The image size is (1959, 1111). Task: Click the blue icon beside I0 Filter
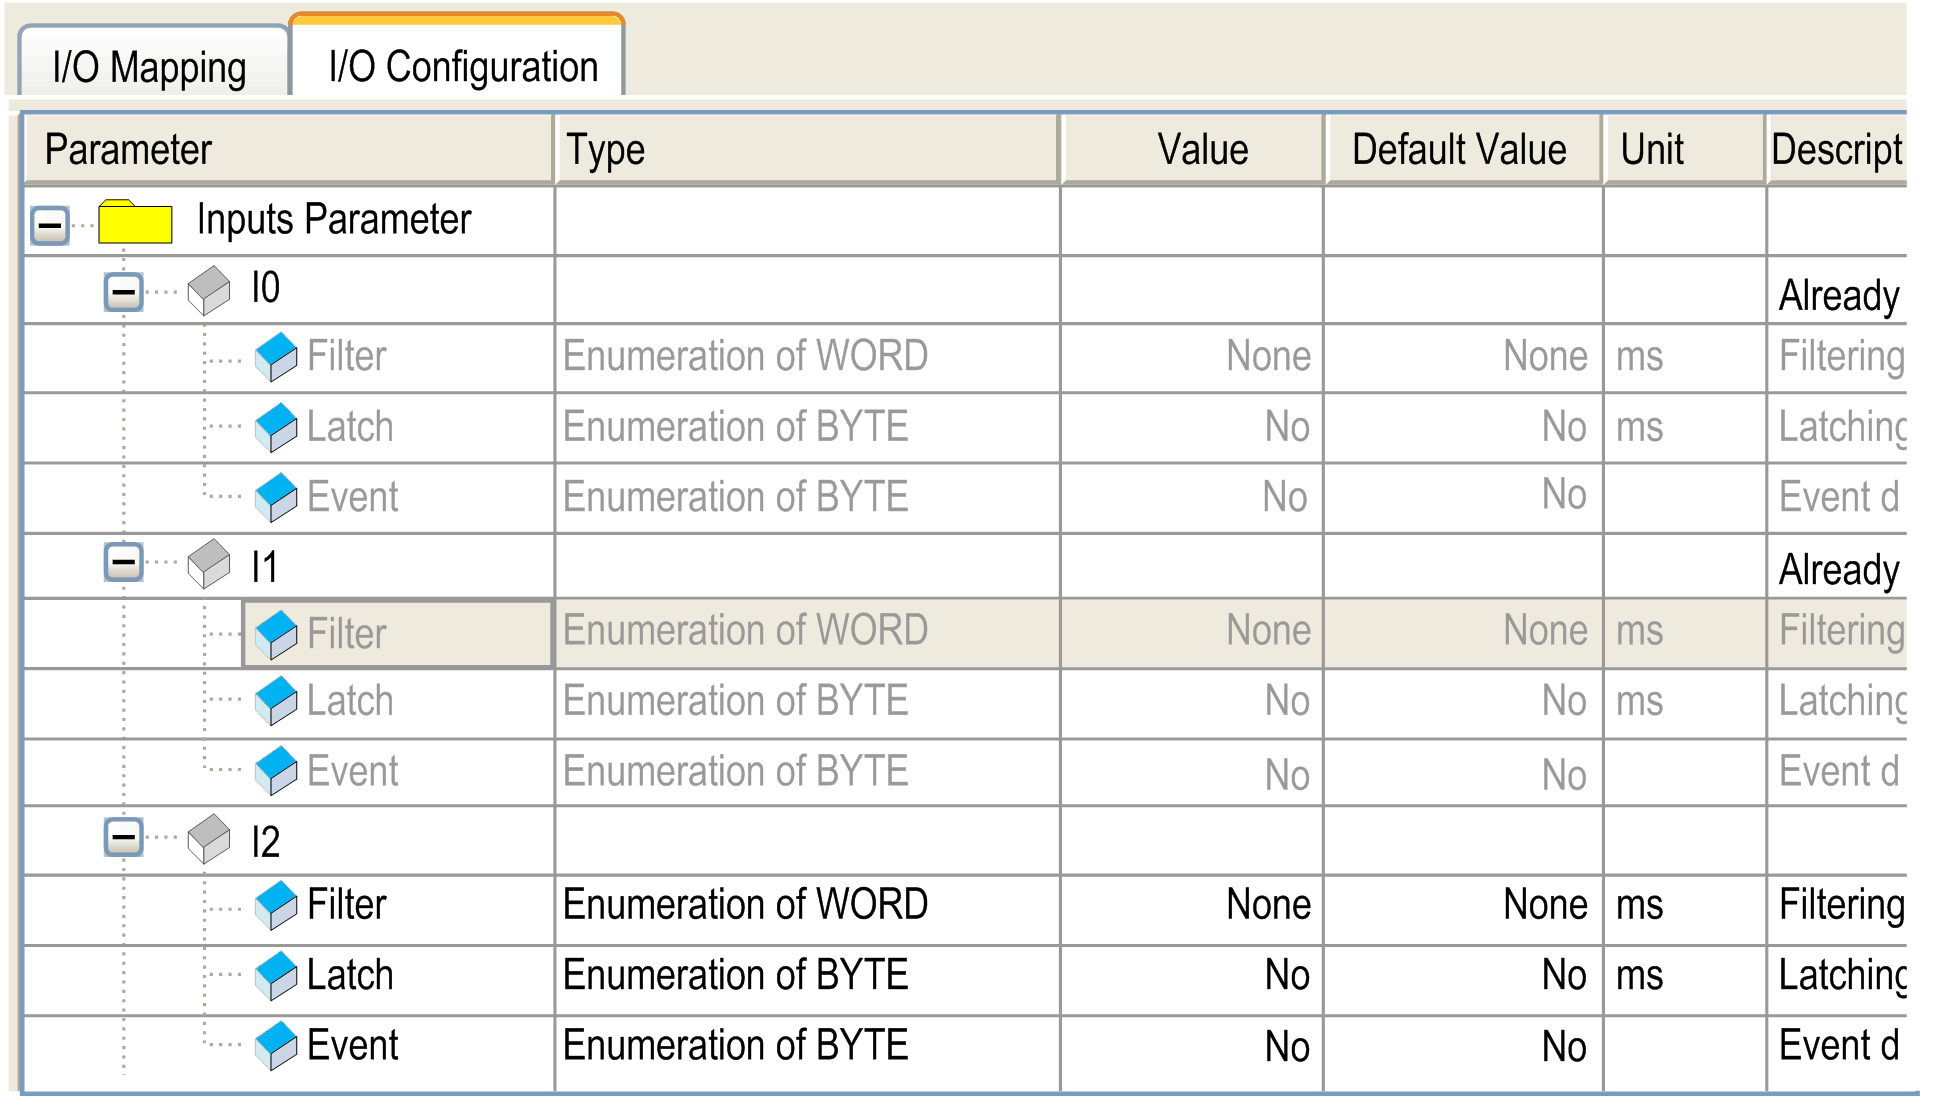276,357
